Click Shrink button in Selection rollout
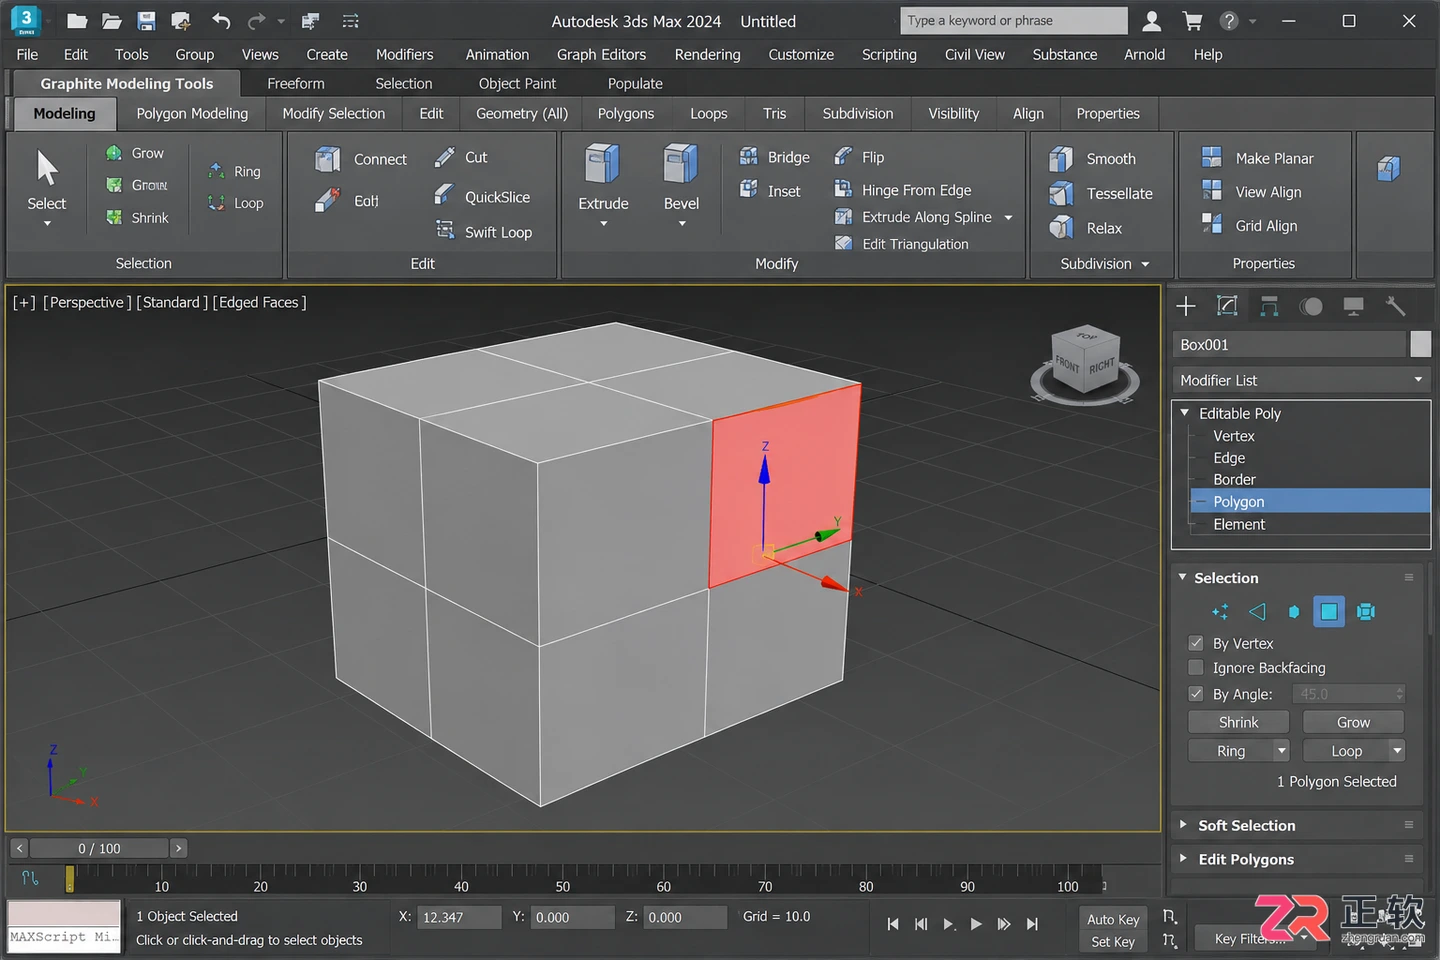 (1238, 722)
